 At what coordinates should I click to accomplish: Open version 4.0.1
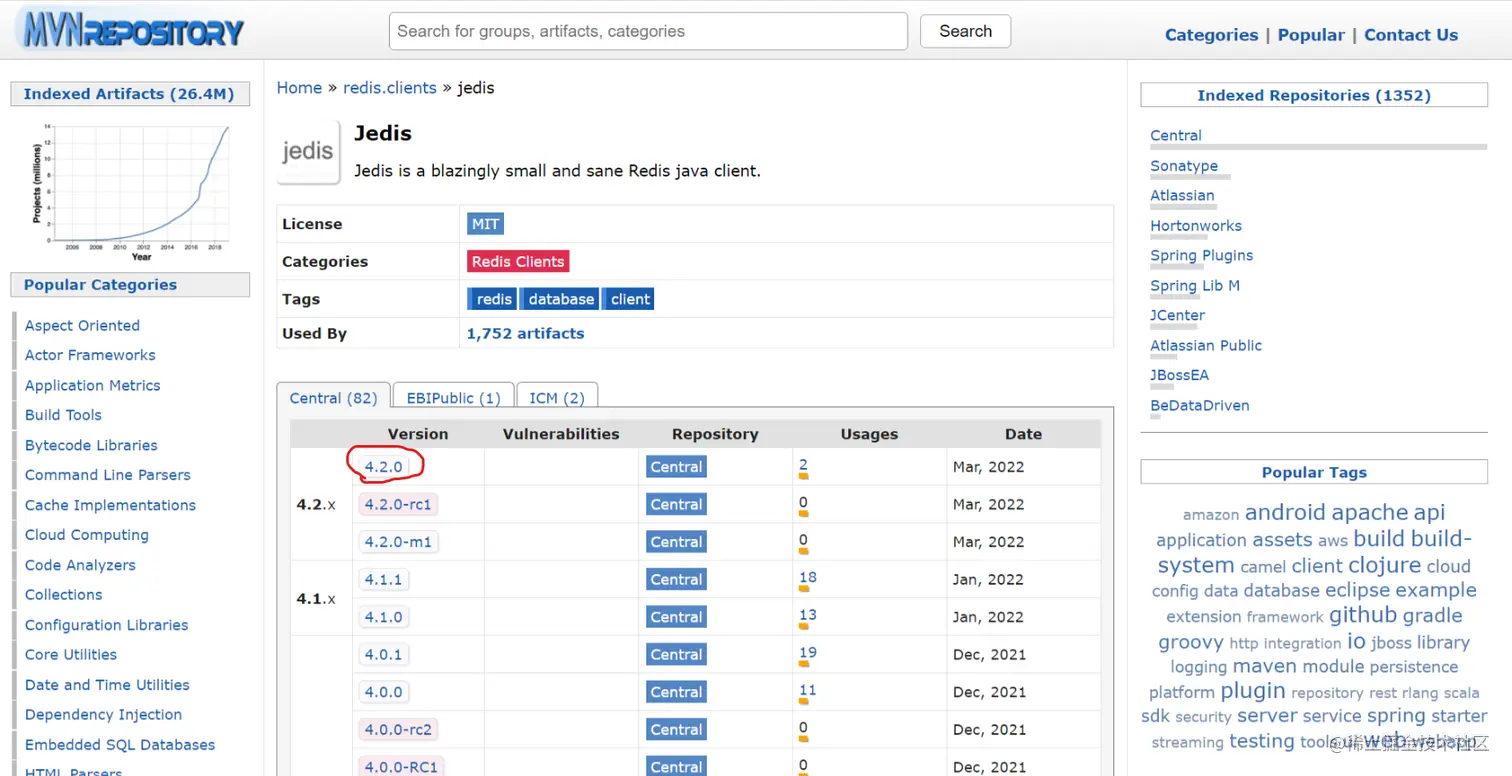point(383,654)
